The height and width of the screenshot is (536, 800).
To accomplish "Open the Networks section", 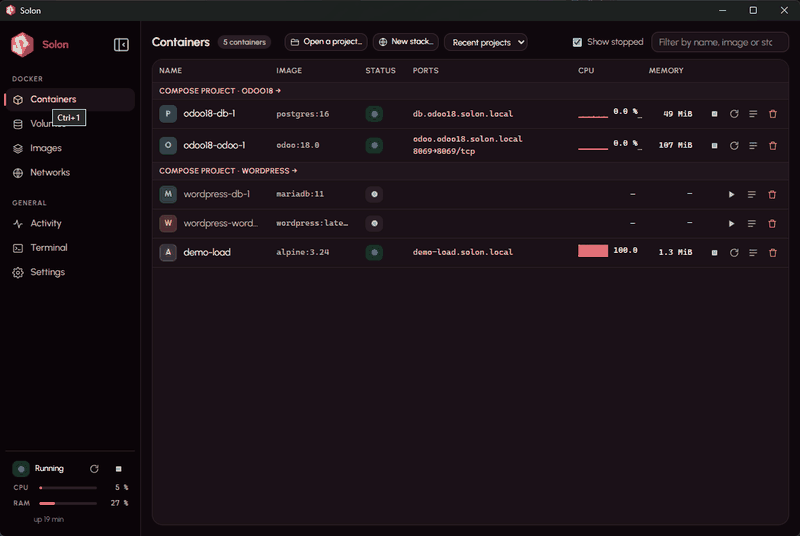I will [49, 172].
